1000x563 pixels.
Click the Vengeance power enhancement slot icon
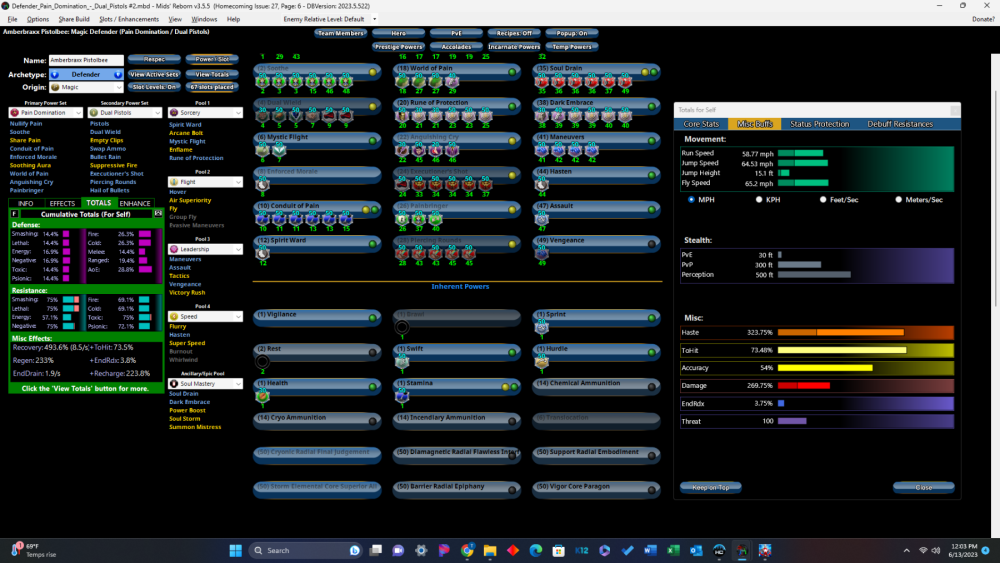pos(542,253)
